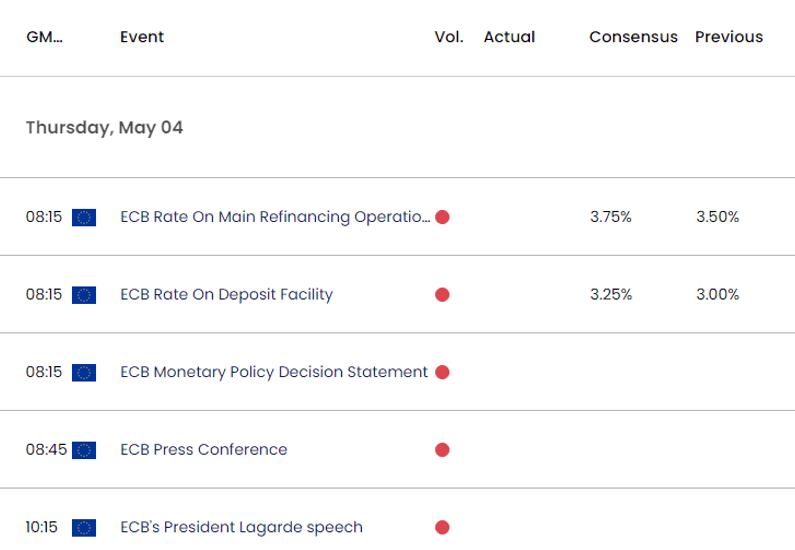795x550 pixels.
Task: Click red volatility dot for Main Refinancing rate
Action: (x=442, y=217)
